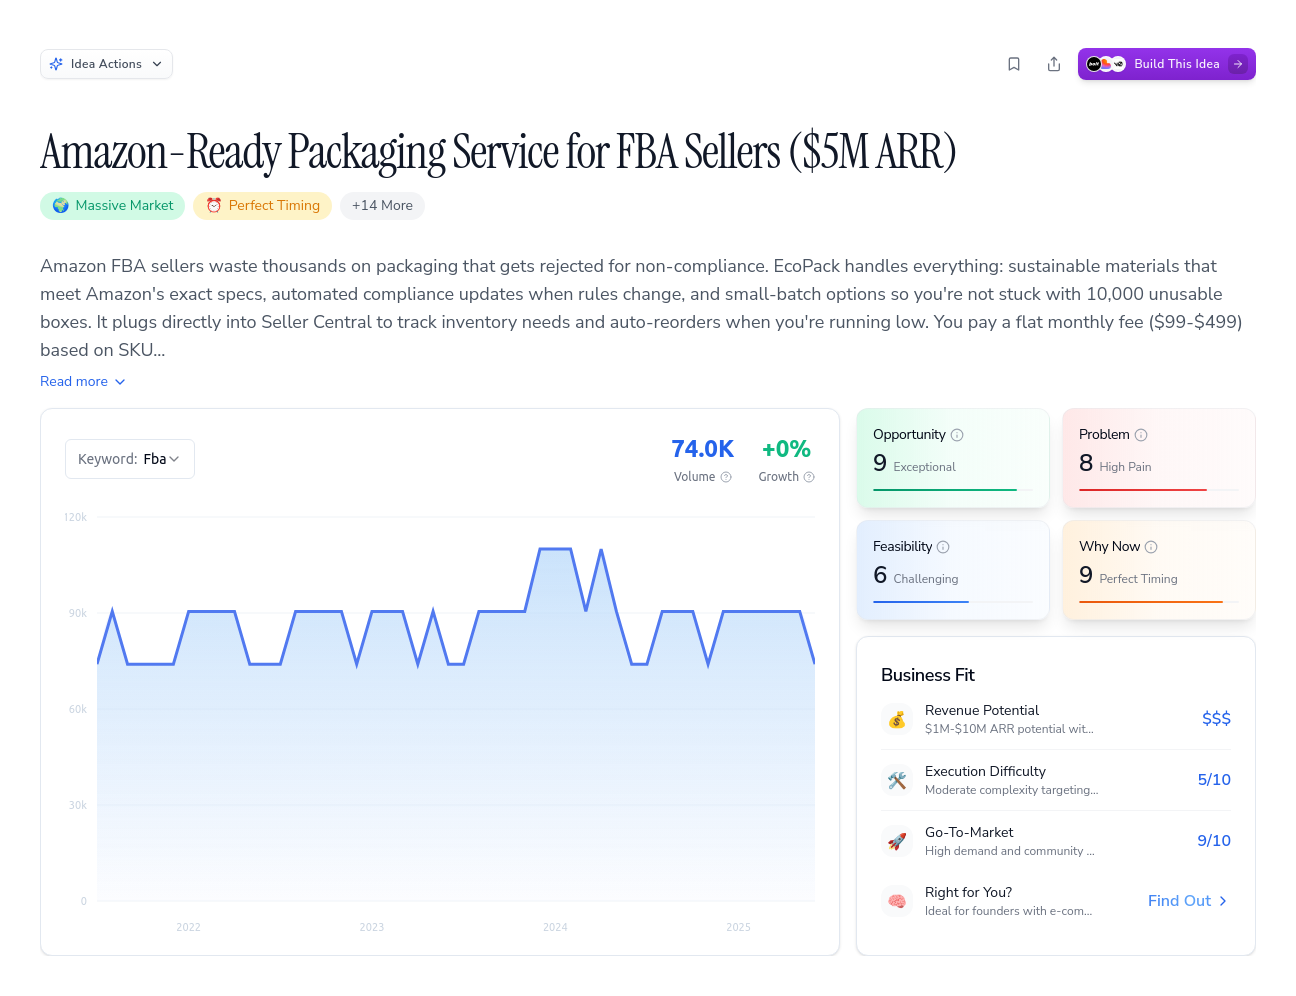Click the help icon beside Growth
This screenshot has width=1296, height=996.
point(809,477)
